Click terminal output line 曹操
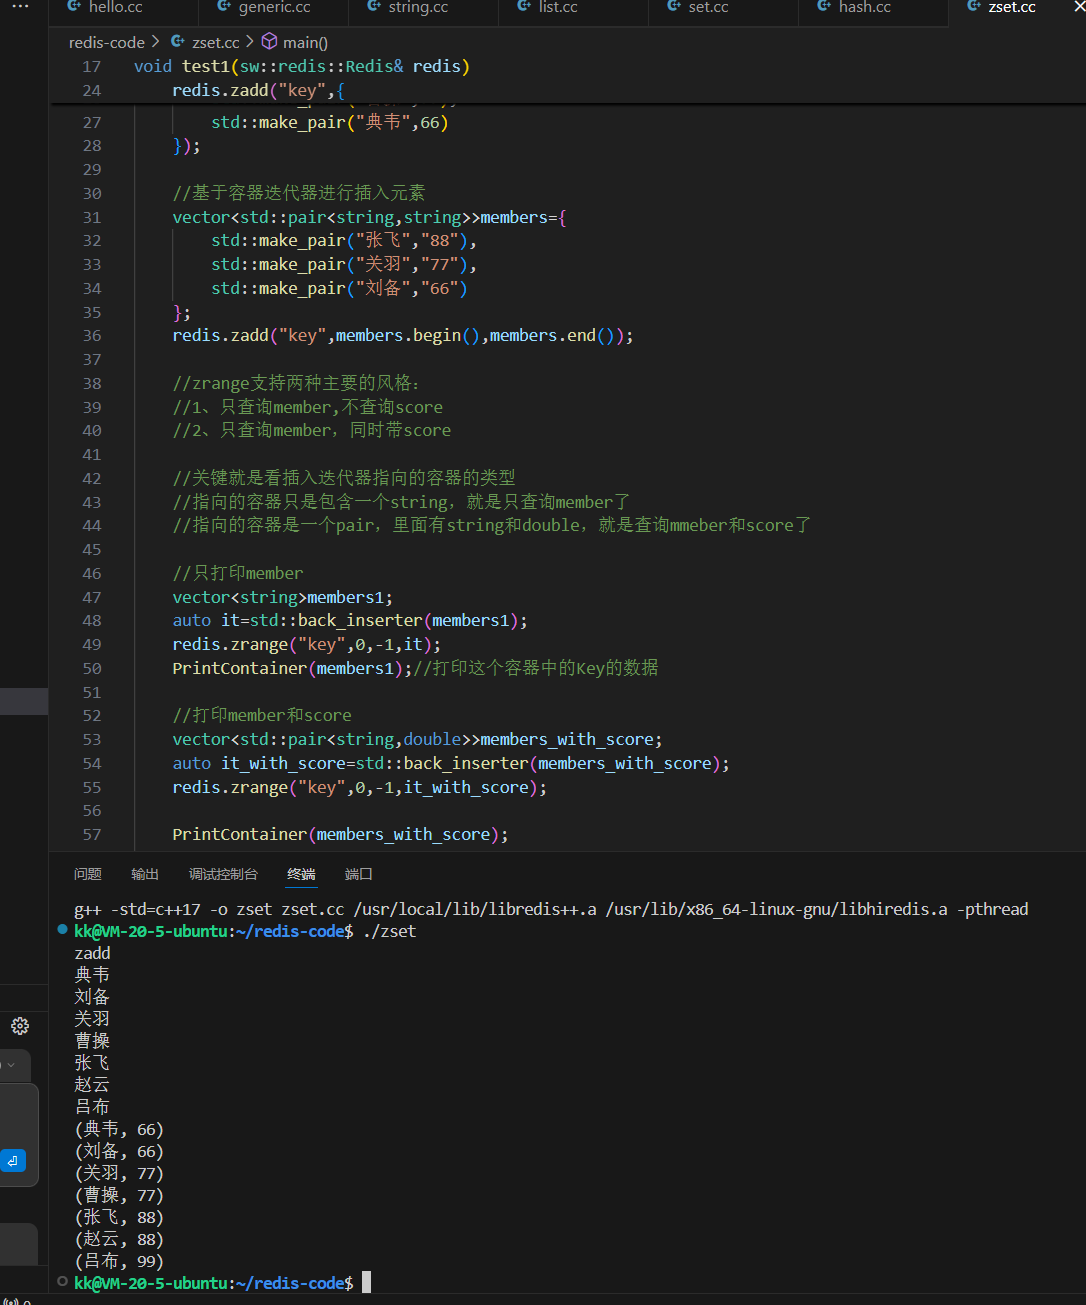This screenshot has height=1305, width=1086. (x=92, y=1041)
